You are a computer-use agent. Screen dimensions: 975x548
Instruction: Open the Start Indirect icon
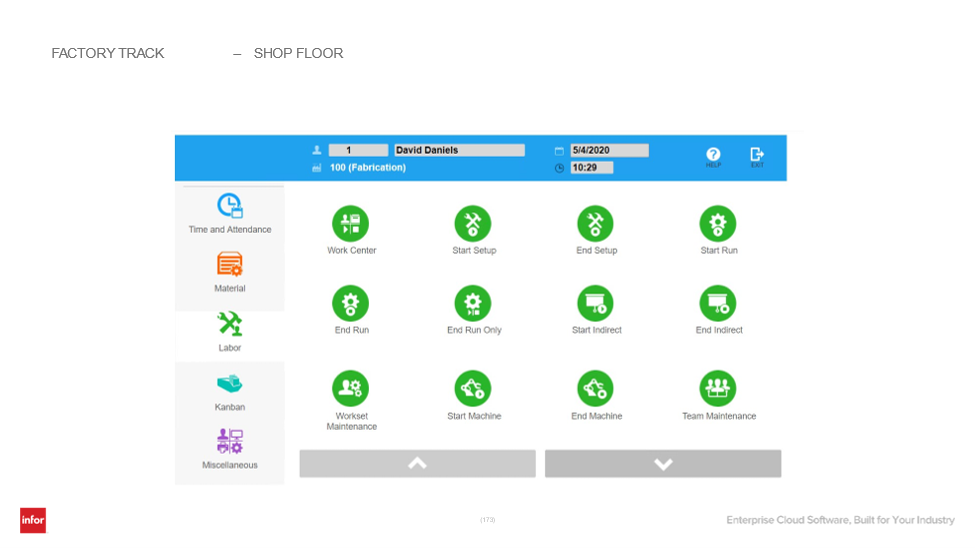pos(596,304)
